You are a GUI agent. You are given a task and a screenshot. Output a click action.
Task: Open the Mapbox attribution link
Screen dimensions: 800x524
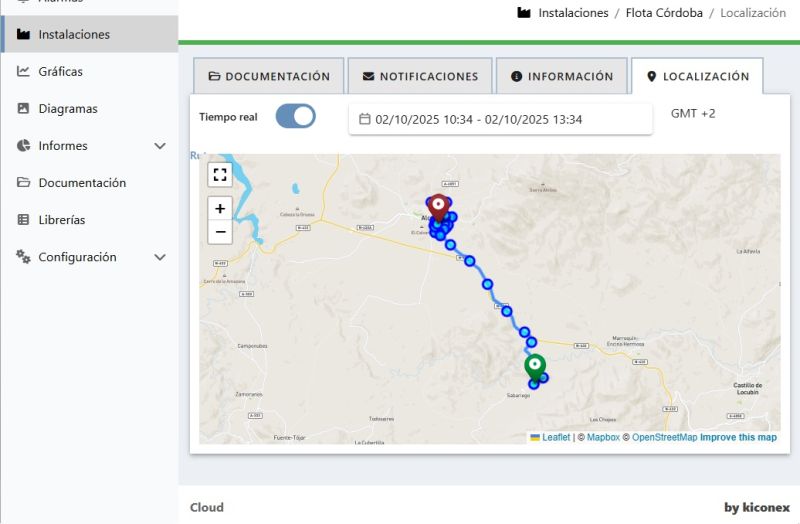pos(603,437)
